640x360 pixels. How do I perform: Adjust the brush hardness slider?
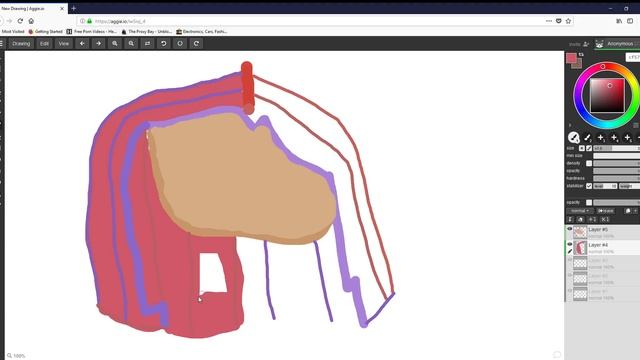[x=616, y=178]
